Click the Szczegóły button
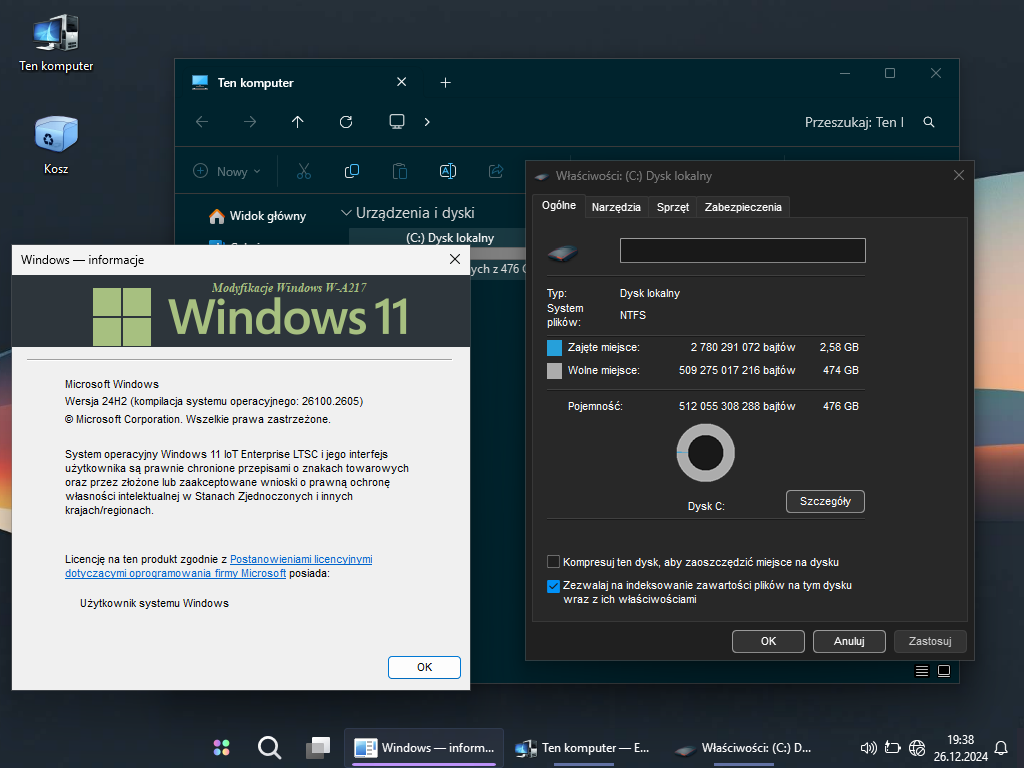This screenshot has width=1024, height=768. tap(825, 501)
